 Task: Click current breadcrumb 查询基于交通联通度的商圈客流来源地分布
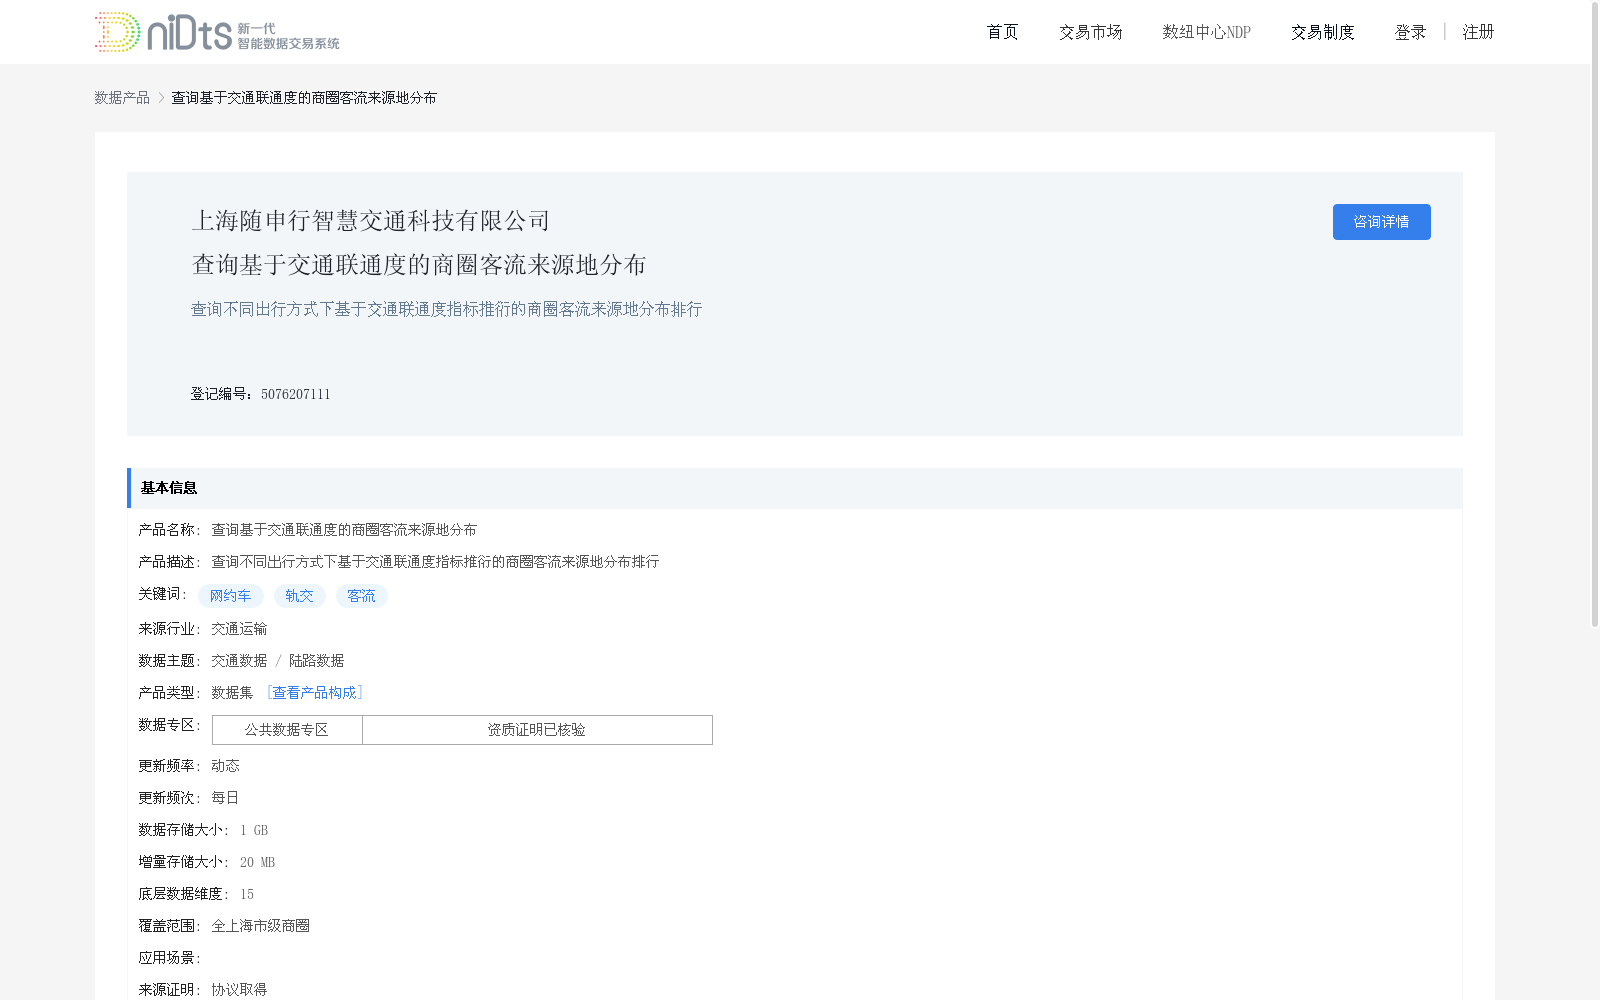(304, 98)
